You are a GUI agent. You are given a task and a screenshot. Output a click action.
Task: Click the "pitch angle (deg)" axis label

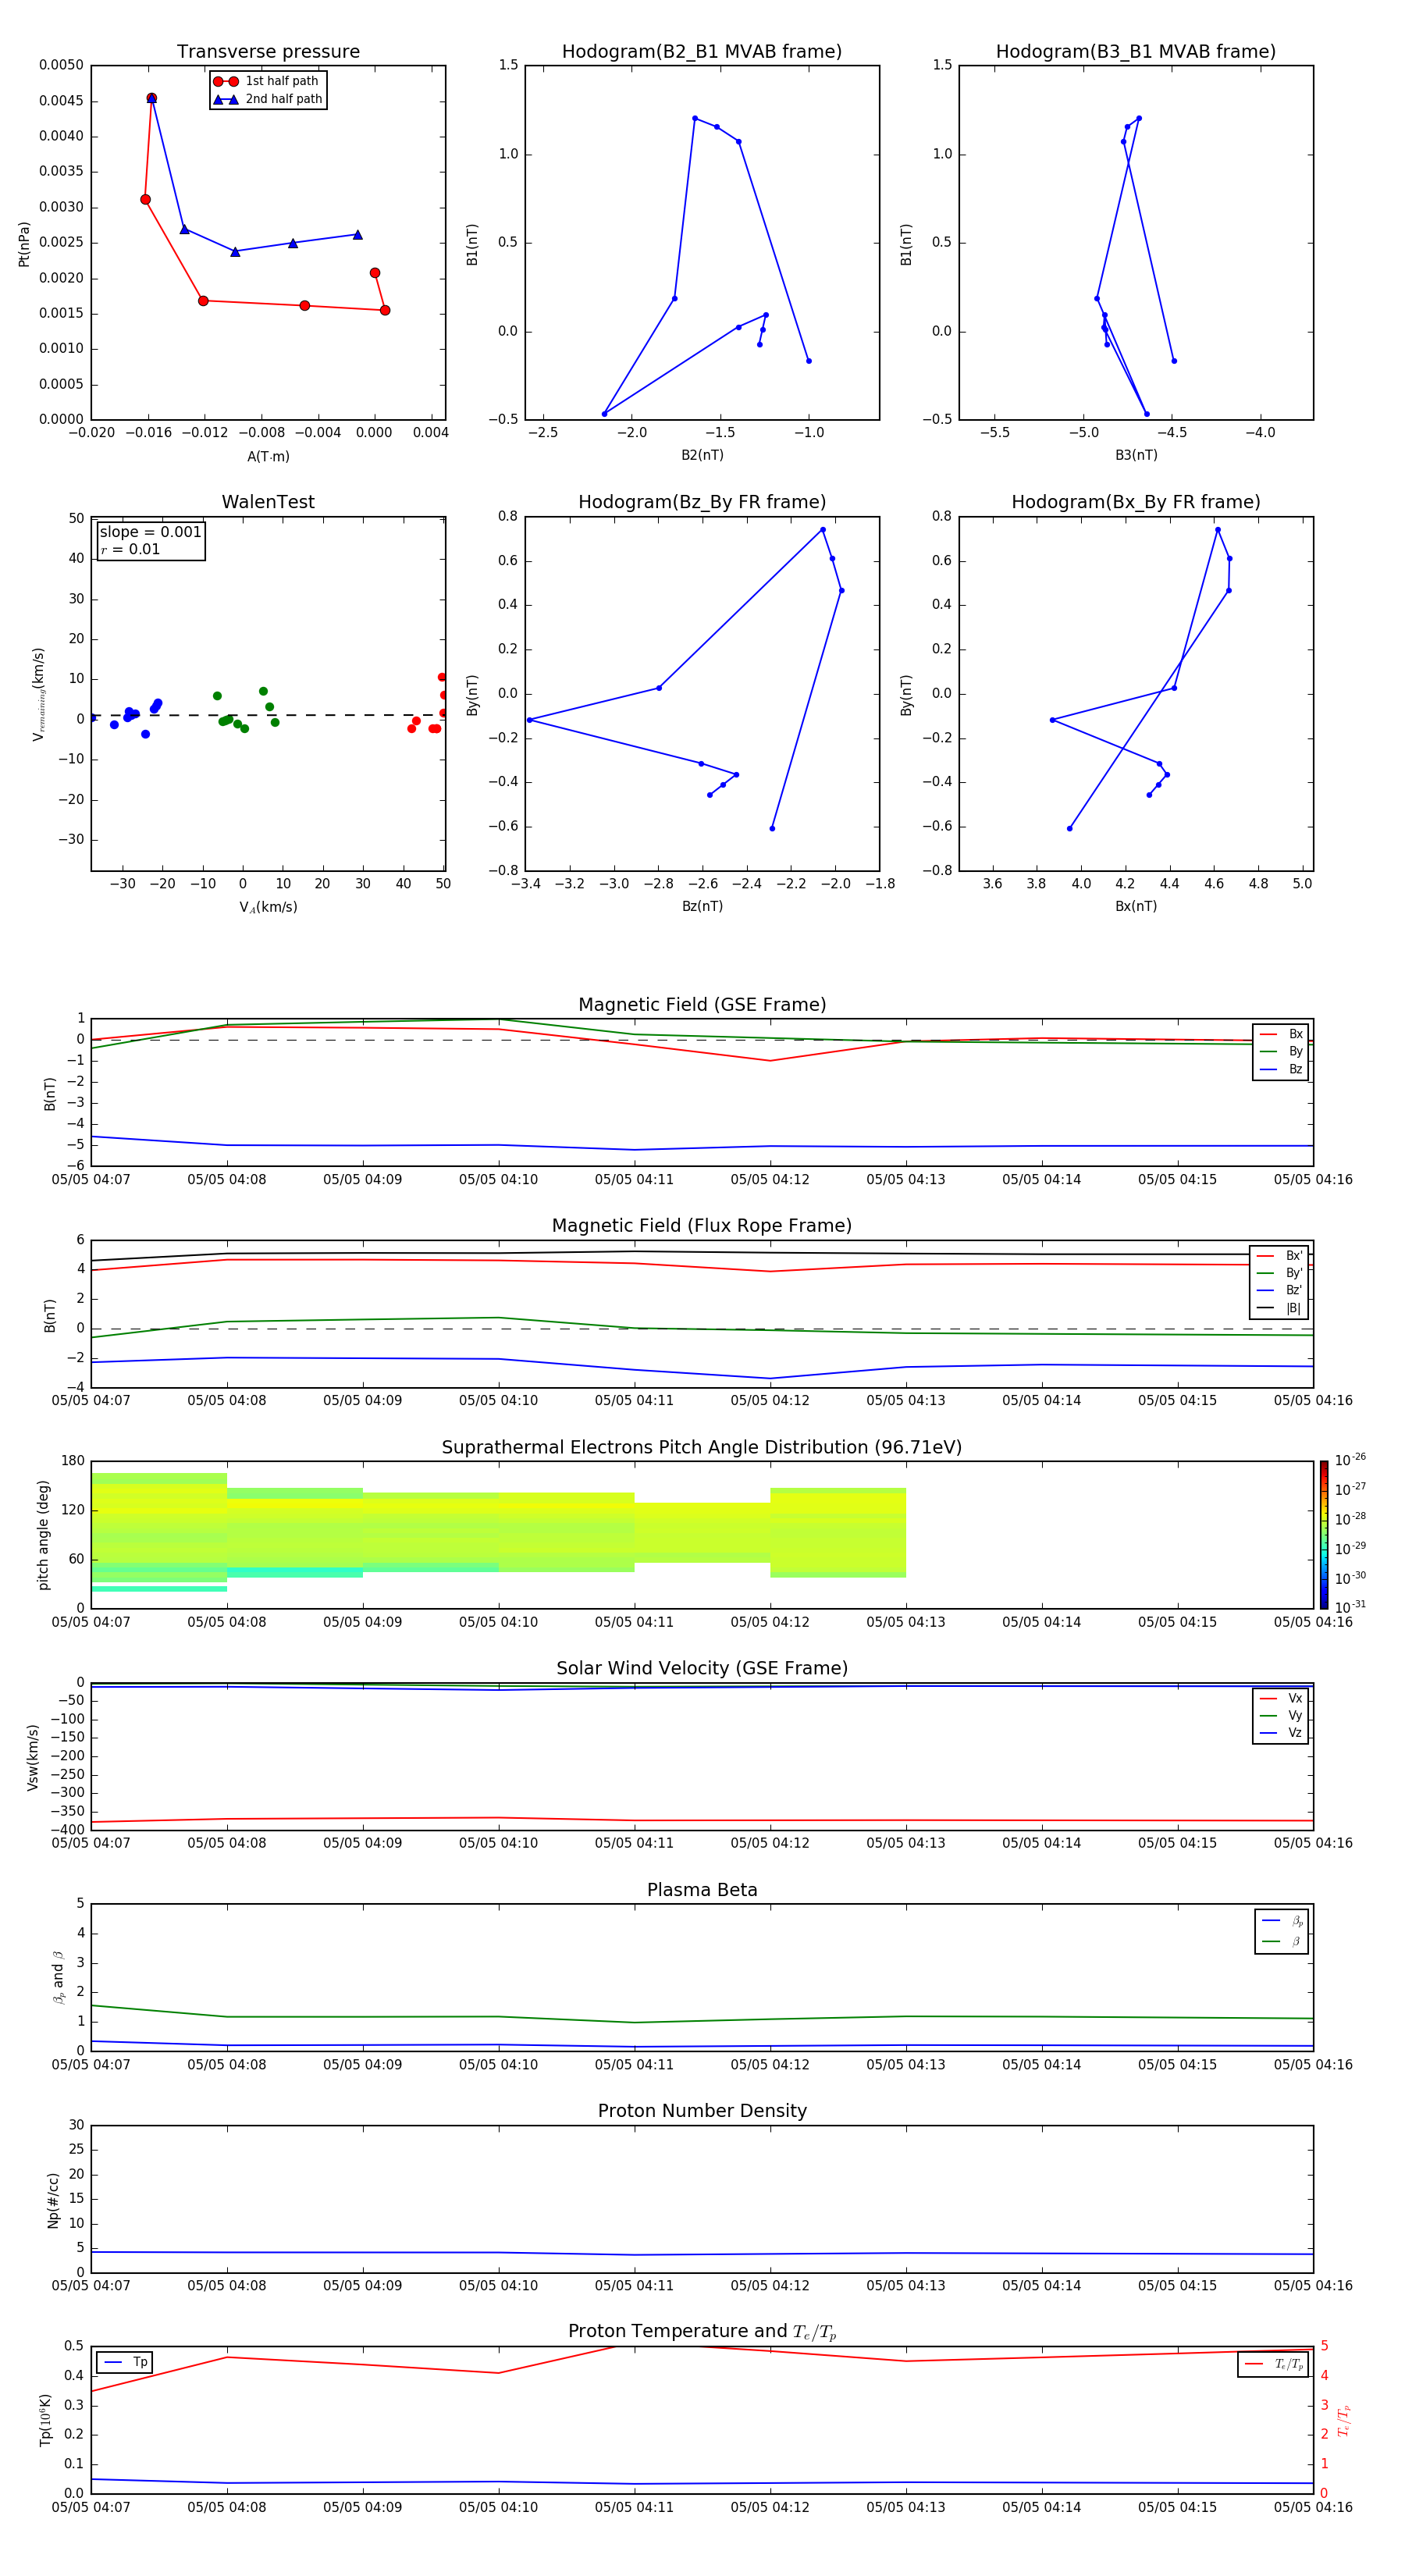[44, 1535]
